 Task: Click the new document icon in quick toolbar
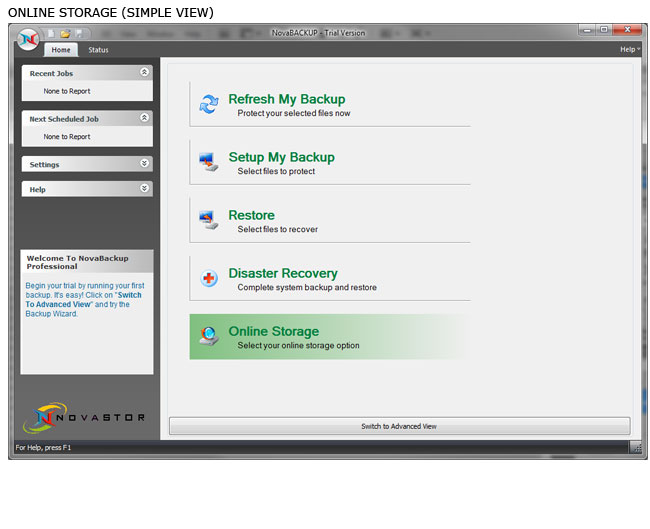pyautogui.click(x=50, y=33)
